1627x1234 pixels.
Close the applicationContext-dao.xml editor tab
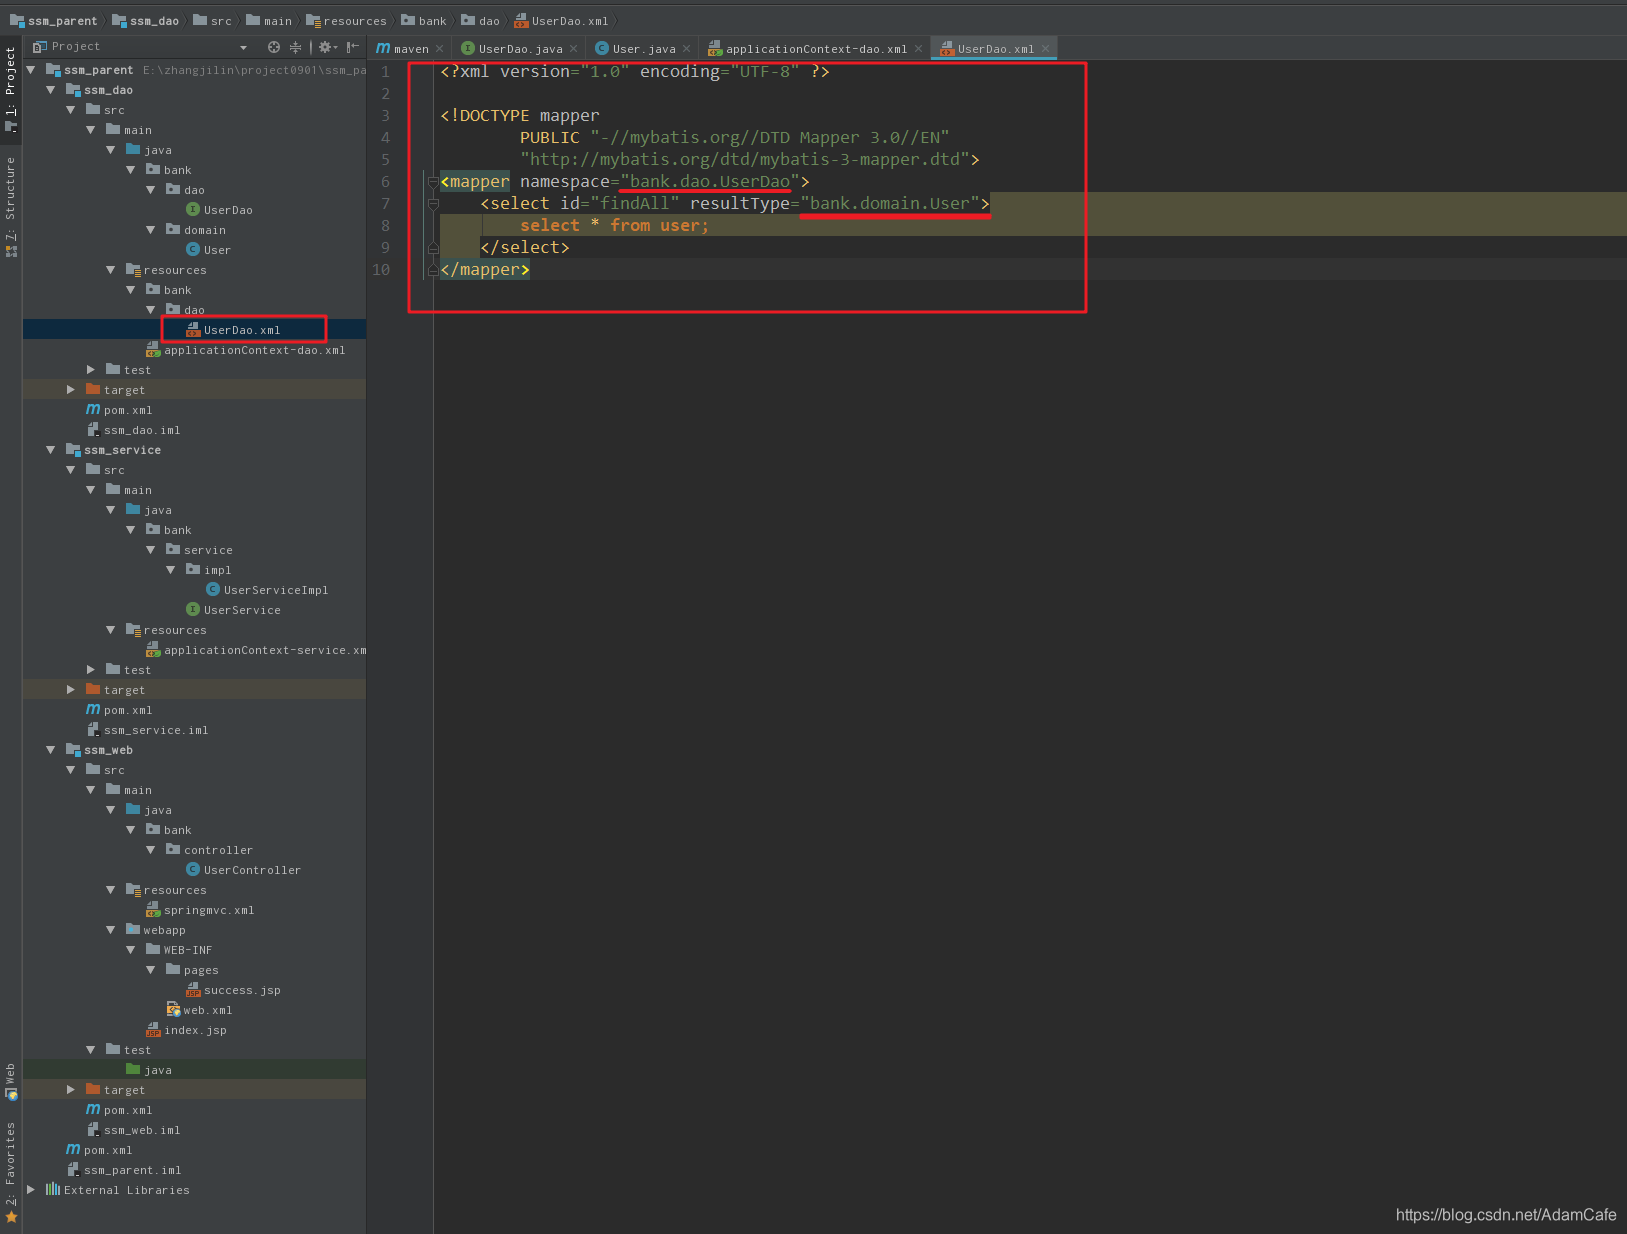[x=919, y=49]
